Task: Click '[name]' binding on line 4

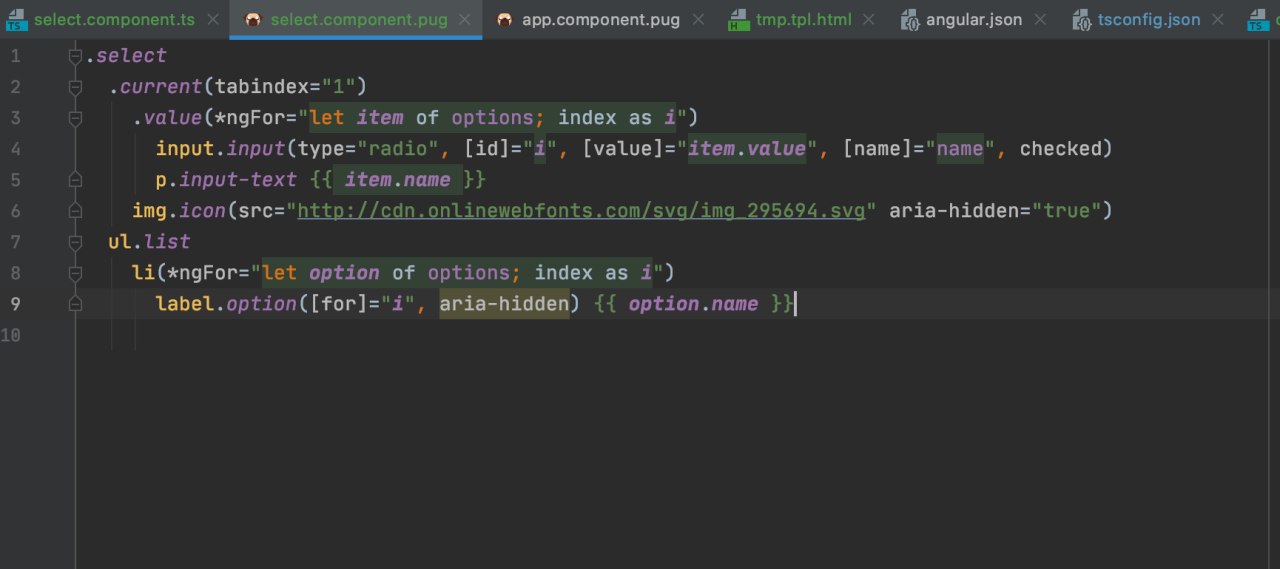Action: pyautogui.click(x=878, y=149)
